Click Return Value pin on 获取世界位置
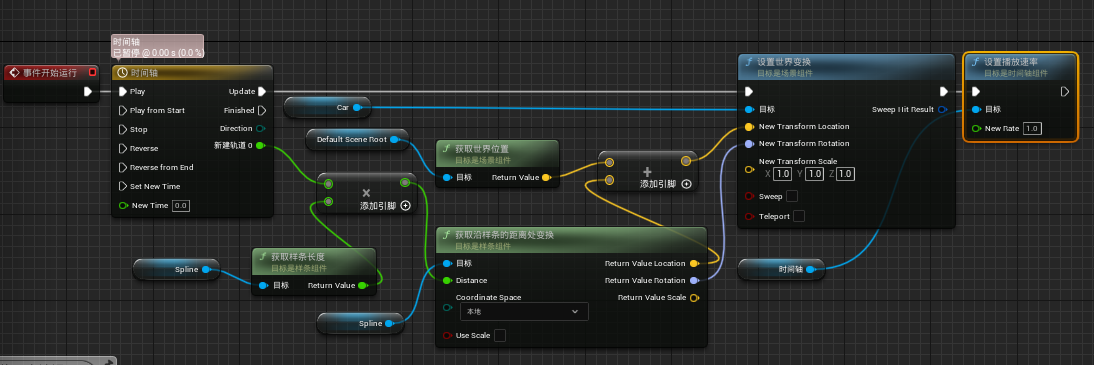The height and width of the screenshot is (365, 1094). point(546,178)
